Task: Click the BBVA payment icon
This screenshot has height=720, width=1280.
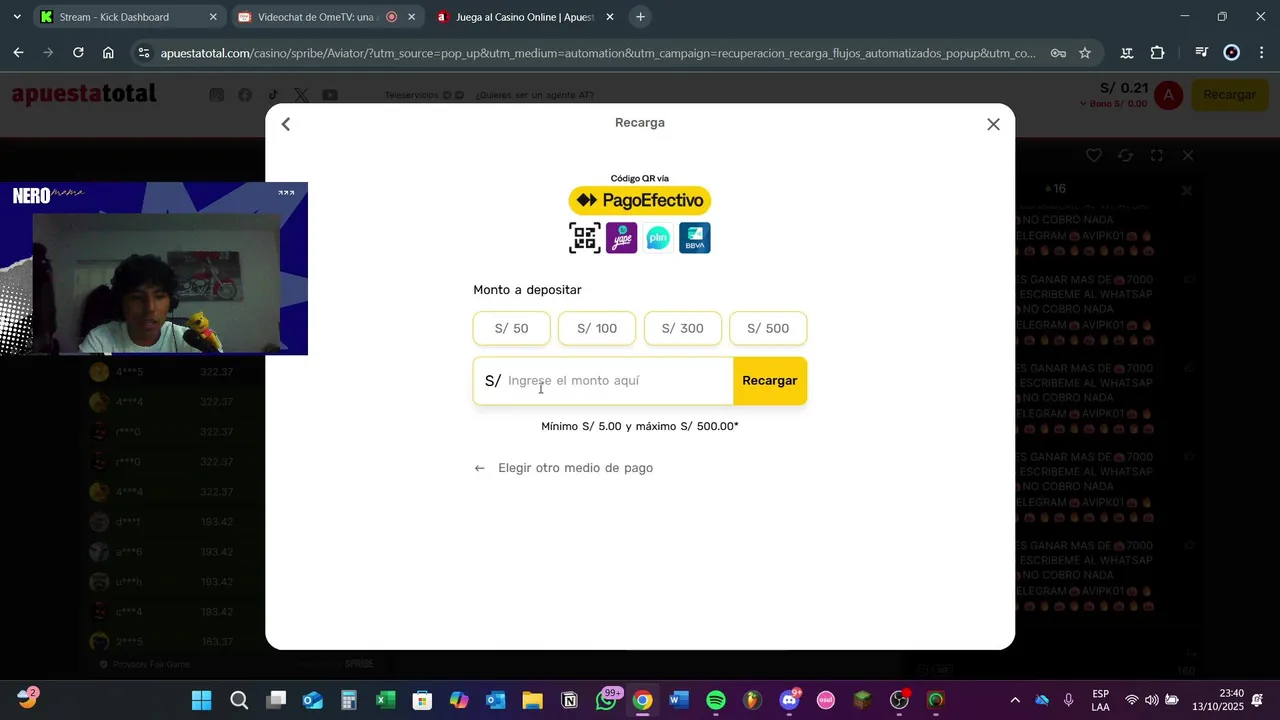Action: [695, 238]
